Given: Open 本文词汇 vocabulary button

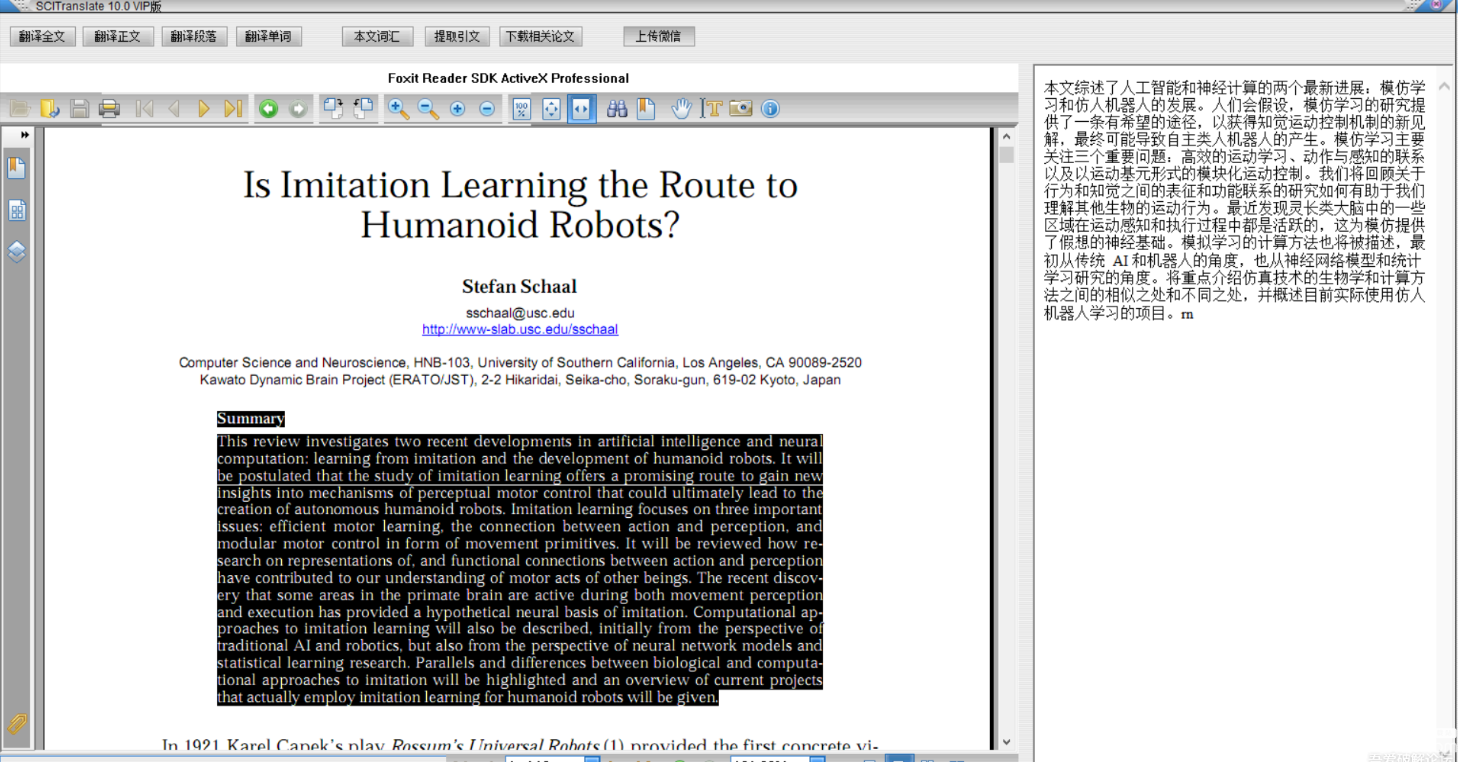Looking at the screenshot, I should tap(377, 37).
